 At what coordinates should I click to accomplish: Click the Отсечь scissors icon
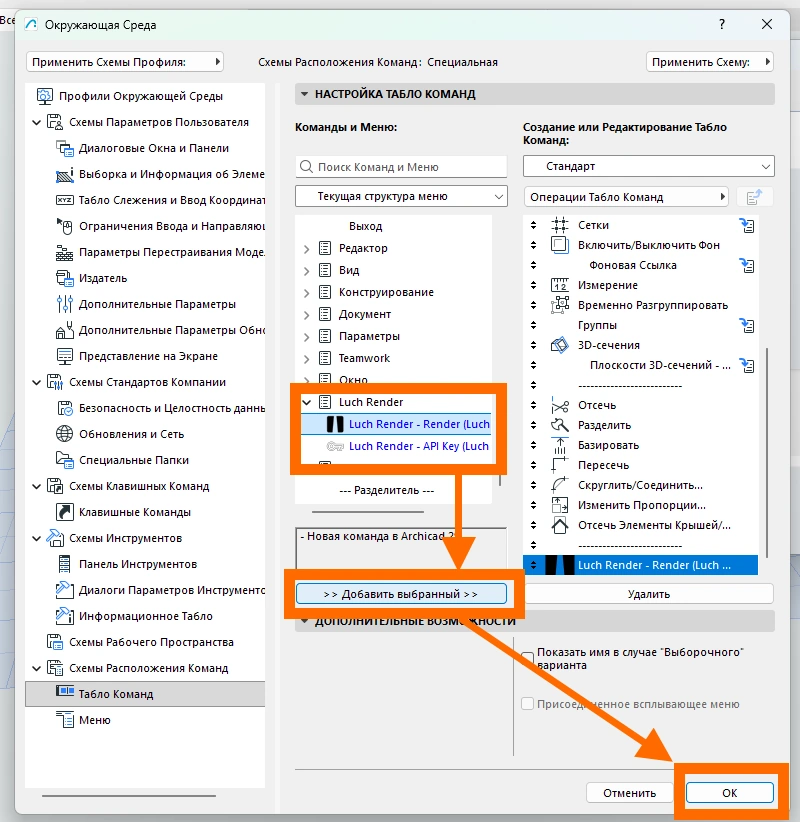559,405
